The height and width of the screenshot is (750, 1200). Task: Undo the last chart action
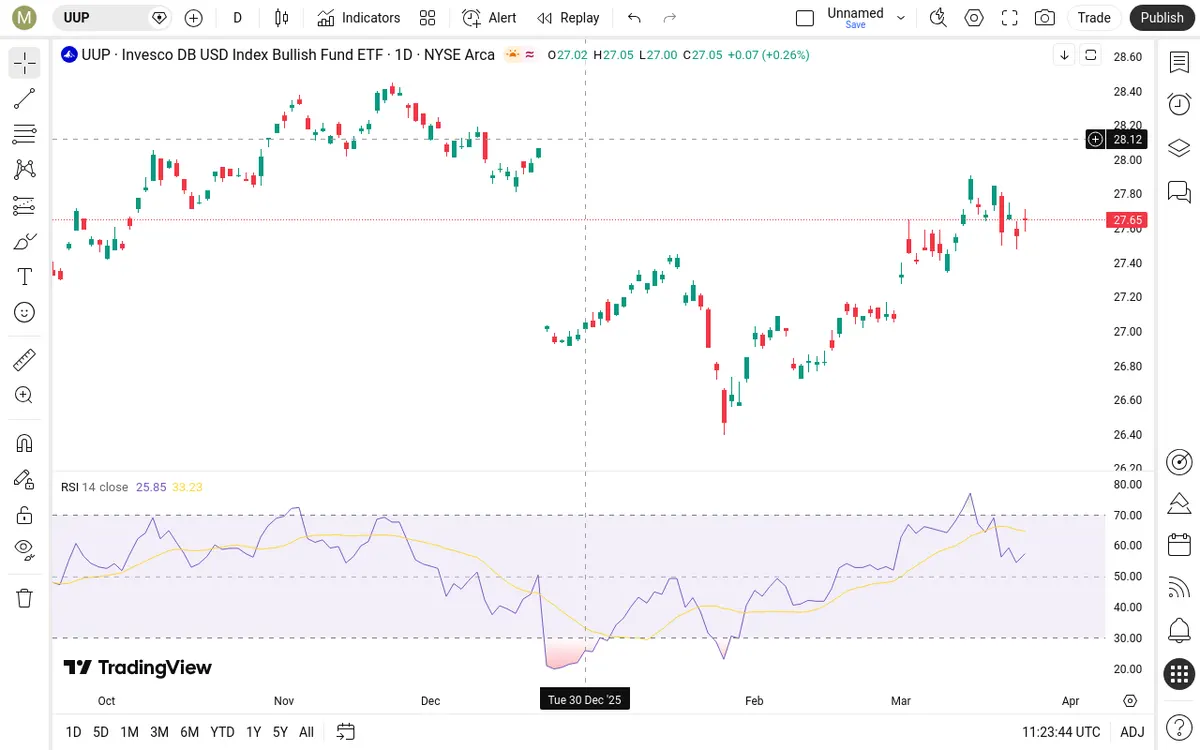point(634,17)
